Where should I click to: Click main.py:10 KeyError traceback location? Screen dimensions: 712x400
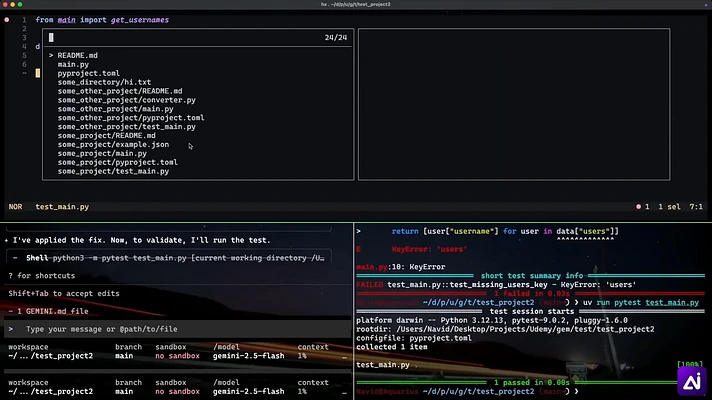(400, 267)
